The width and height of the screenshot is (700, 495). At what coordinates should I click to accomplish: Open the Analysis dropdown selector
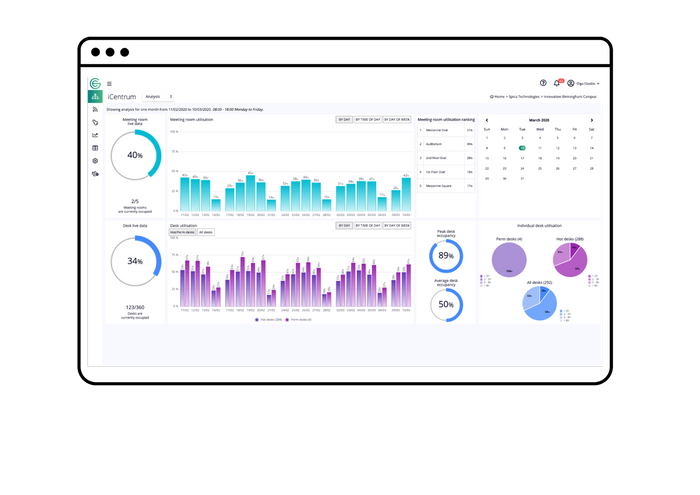pyautogui.click(x=155, y=97)
